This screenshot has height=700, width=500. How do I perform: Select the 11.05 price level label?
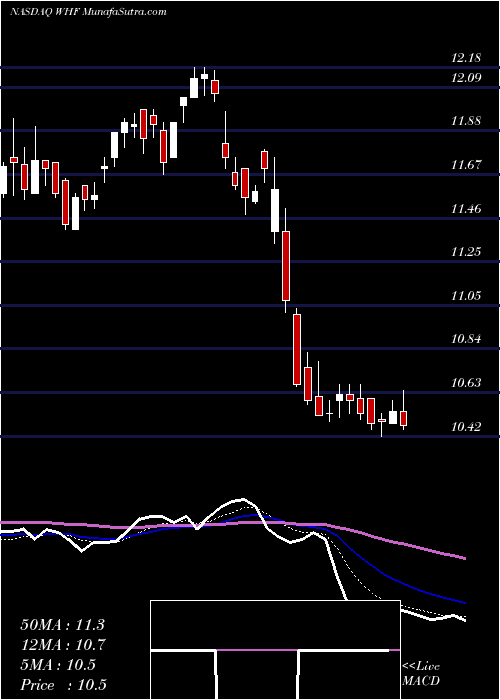tap(466, 296)
